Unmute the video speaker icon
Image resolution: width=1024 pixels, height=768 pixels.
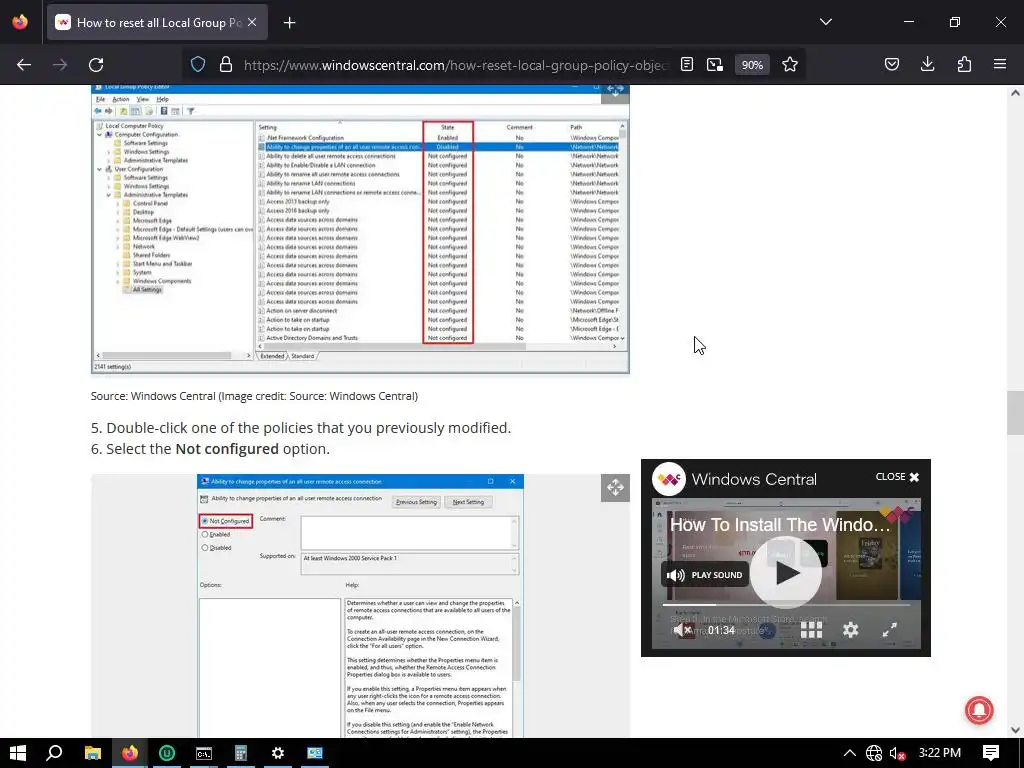[x=683, y=630]
